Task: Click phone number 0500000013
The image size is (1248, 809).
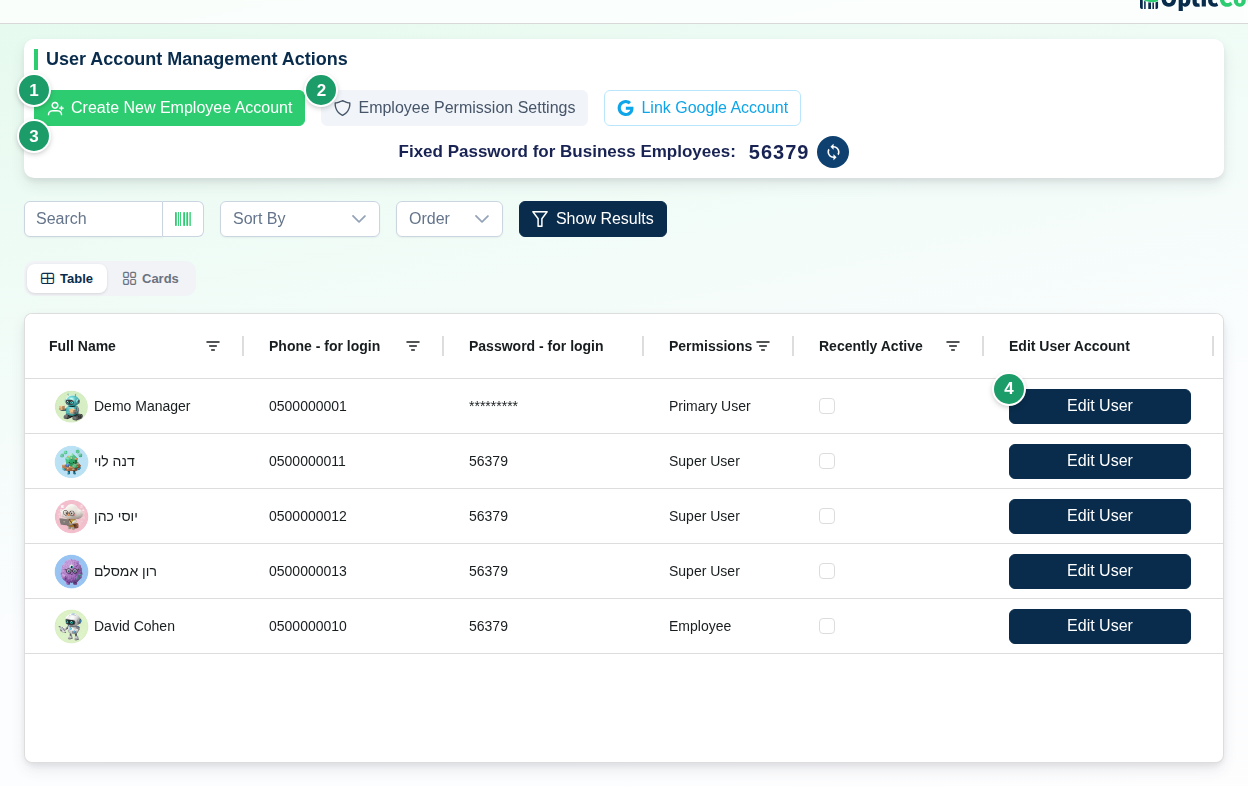Action: [x=308, y=571]
